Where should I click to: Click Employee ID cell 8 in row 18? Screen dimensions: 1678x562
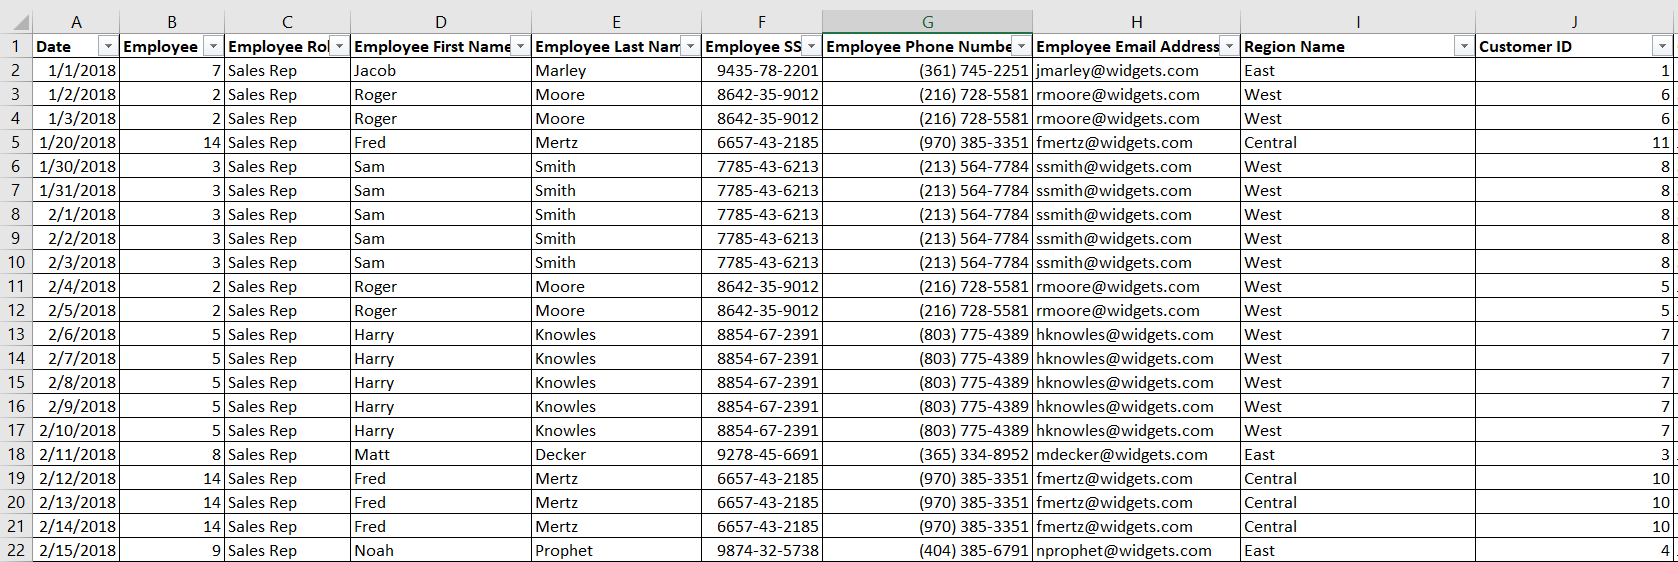pos(172,454)
